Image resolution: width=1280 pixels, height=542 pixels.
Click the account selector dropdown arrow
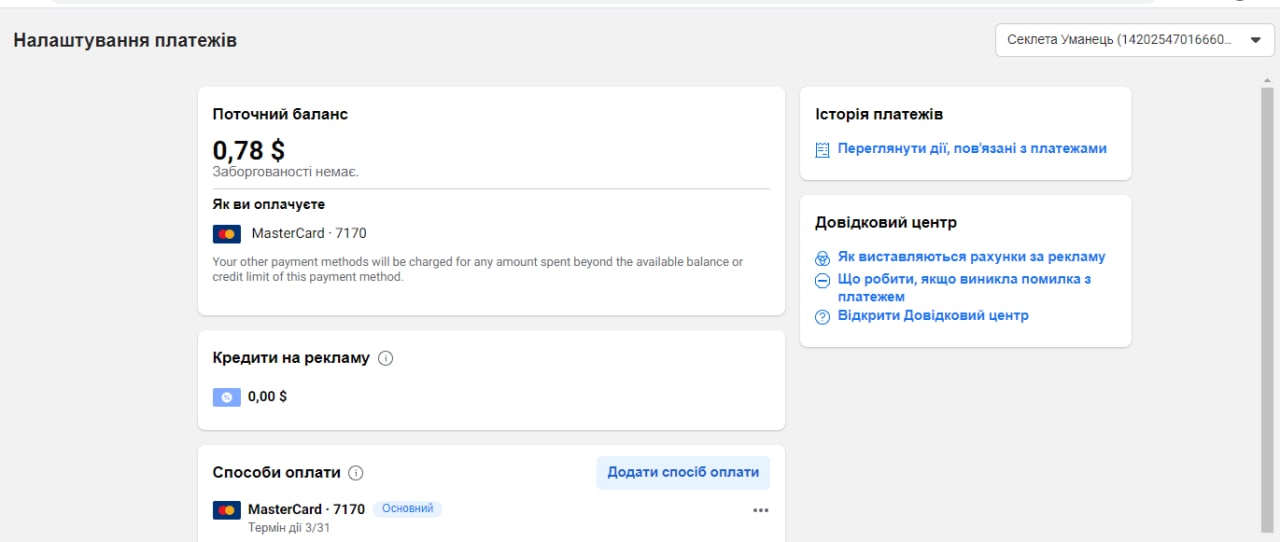(1256, 40)
